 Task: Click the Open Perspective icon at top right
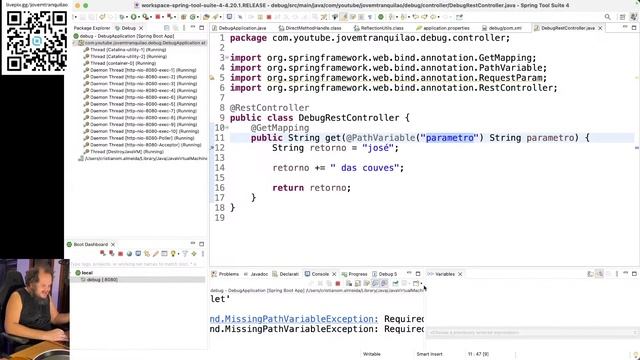tap(622, 17)
